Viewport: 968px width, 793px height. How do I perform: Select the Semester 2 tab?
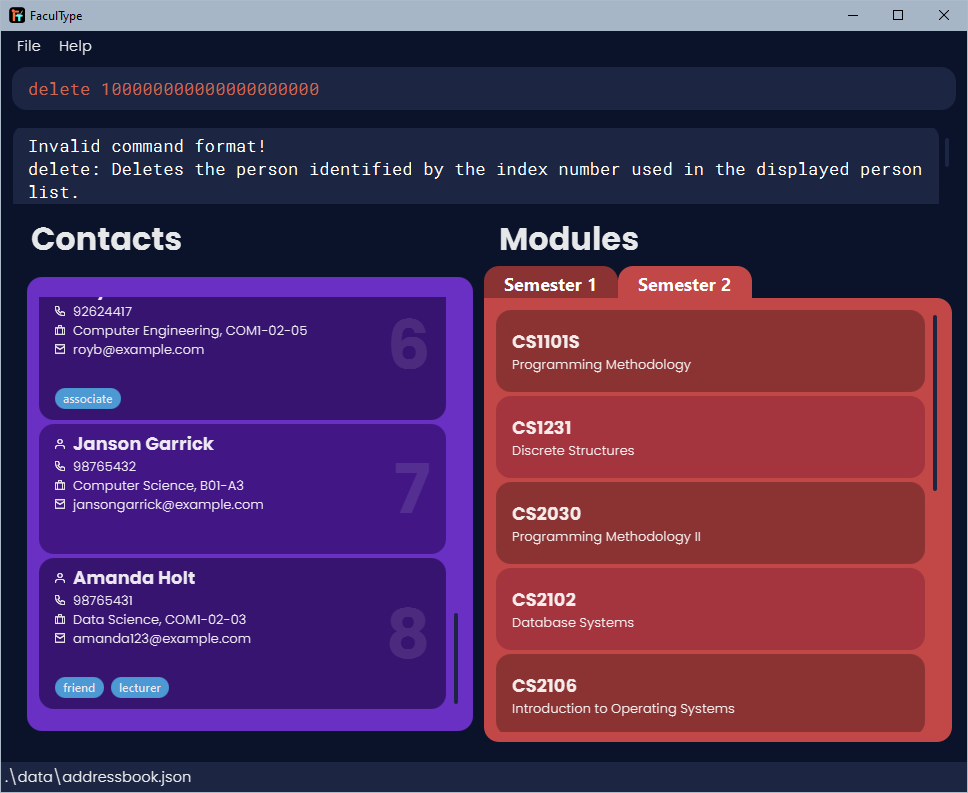(x=684, y=284)
